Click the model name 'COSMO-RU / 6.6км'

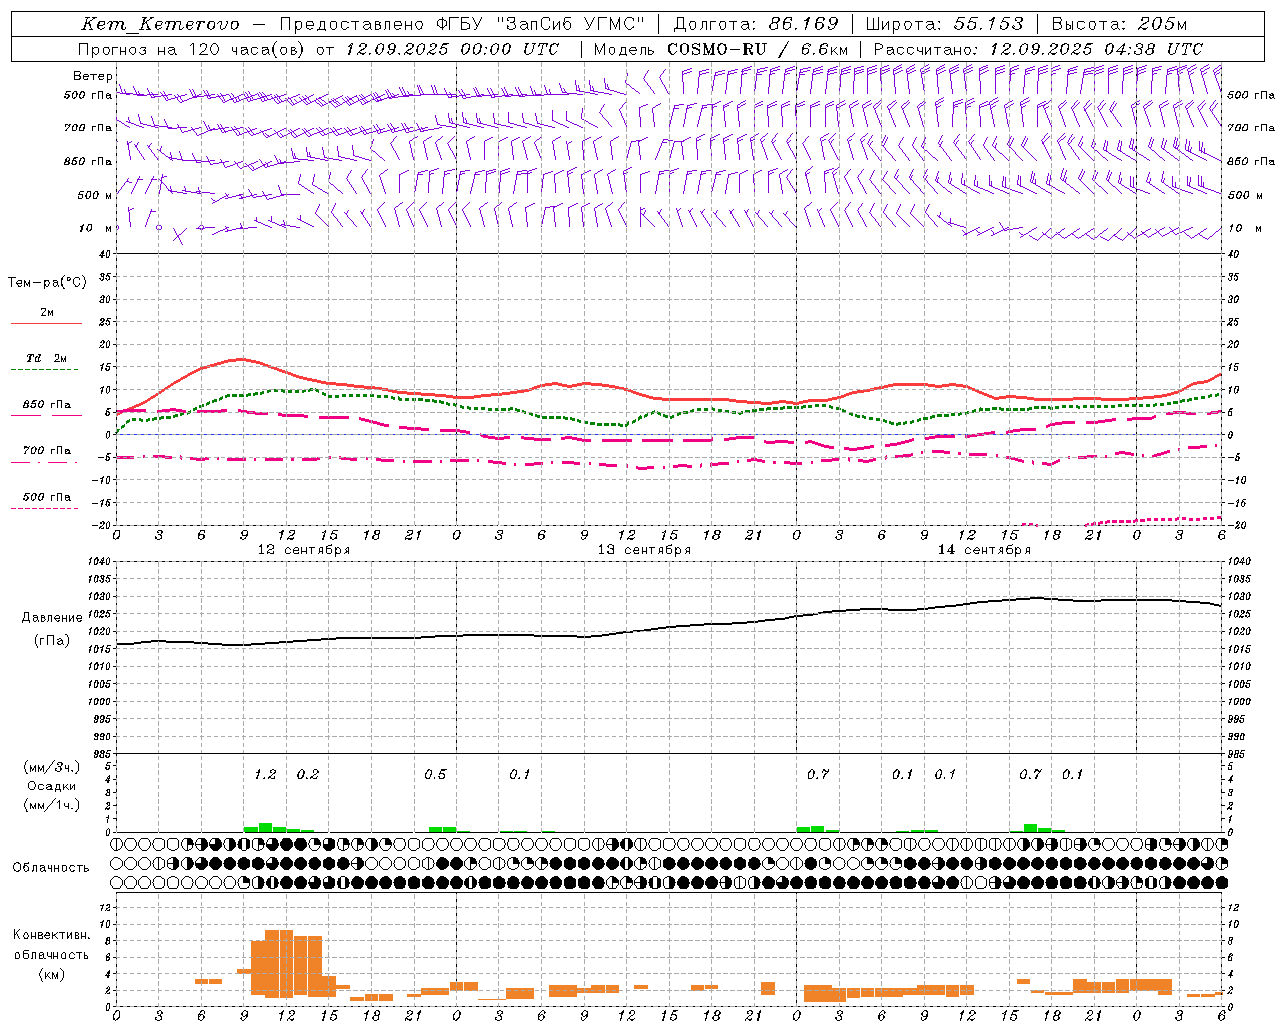[758, 49]
